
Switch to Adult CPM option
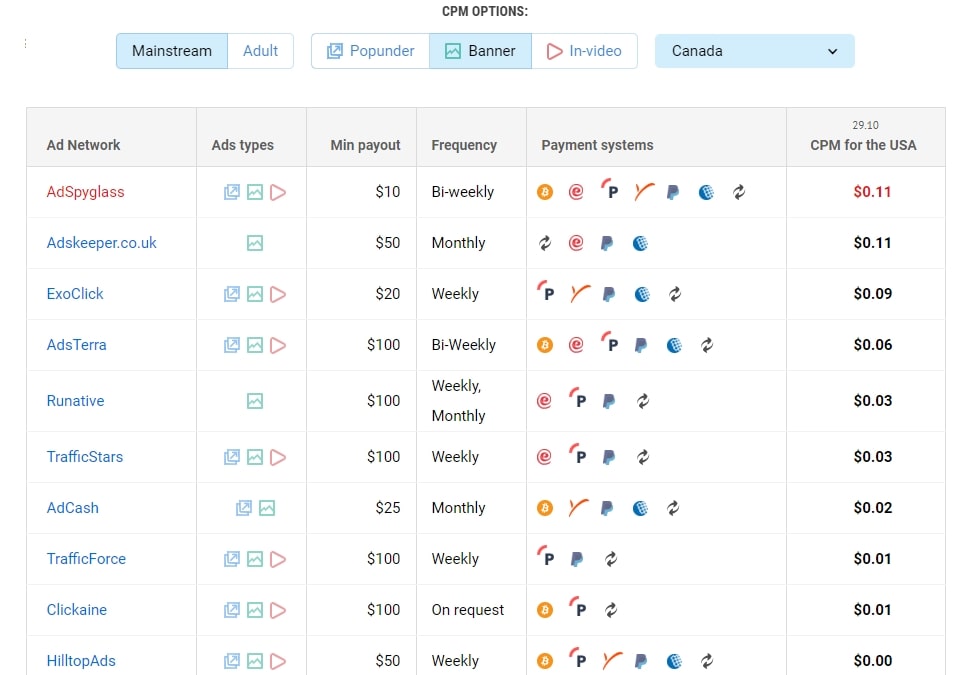tap(260, 51)
